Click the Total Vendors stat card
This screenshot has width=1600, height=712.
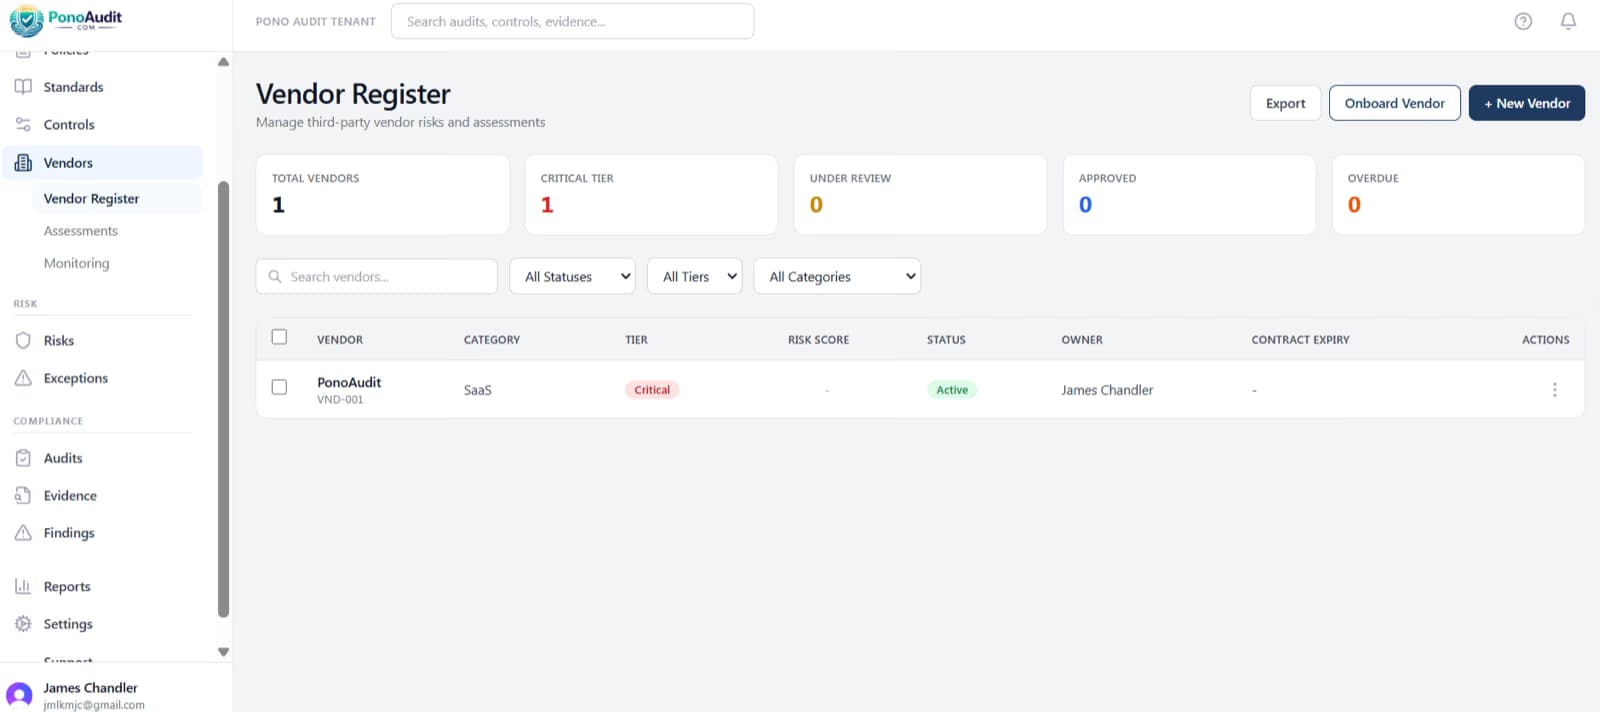(x=383, y=195)
